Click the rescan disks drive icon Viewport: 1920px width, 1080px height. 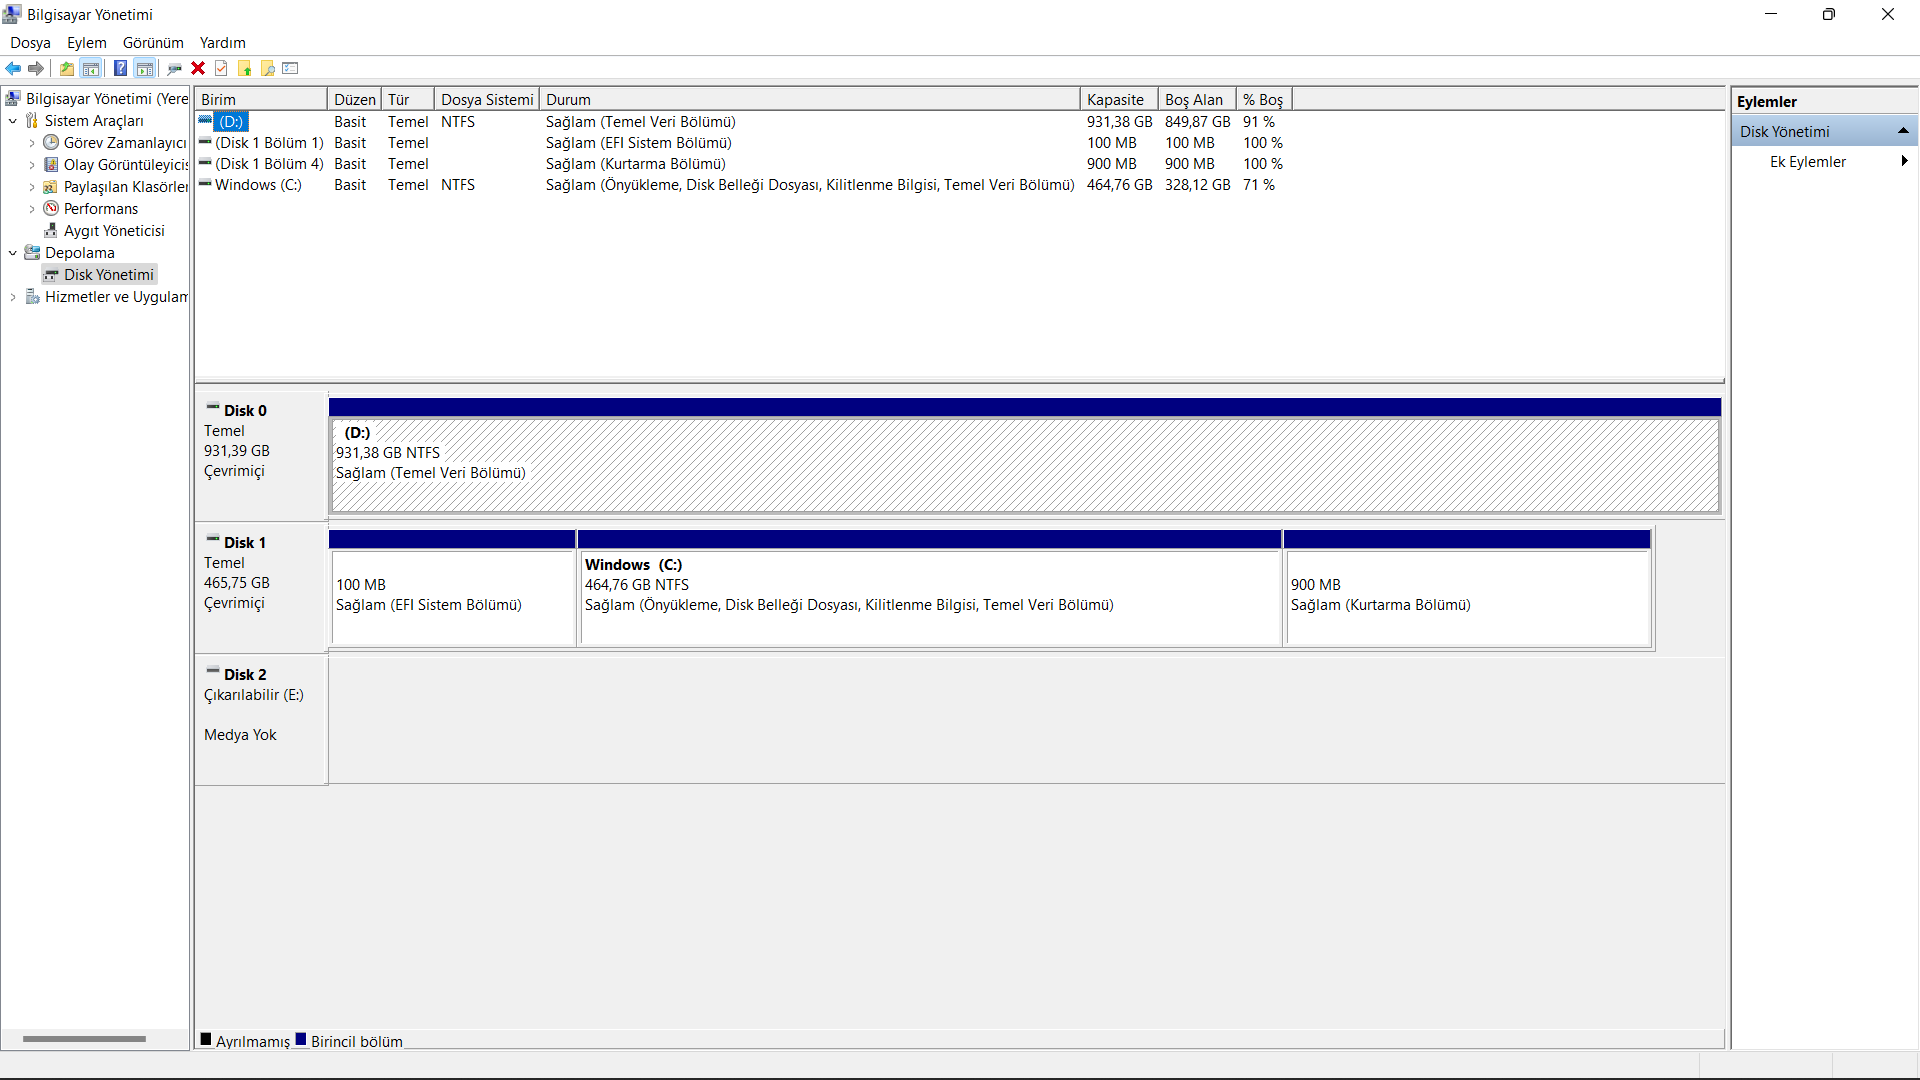[x=174, y=68]
